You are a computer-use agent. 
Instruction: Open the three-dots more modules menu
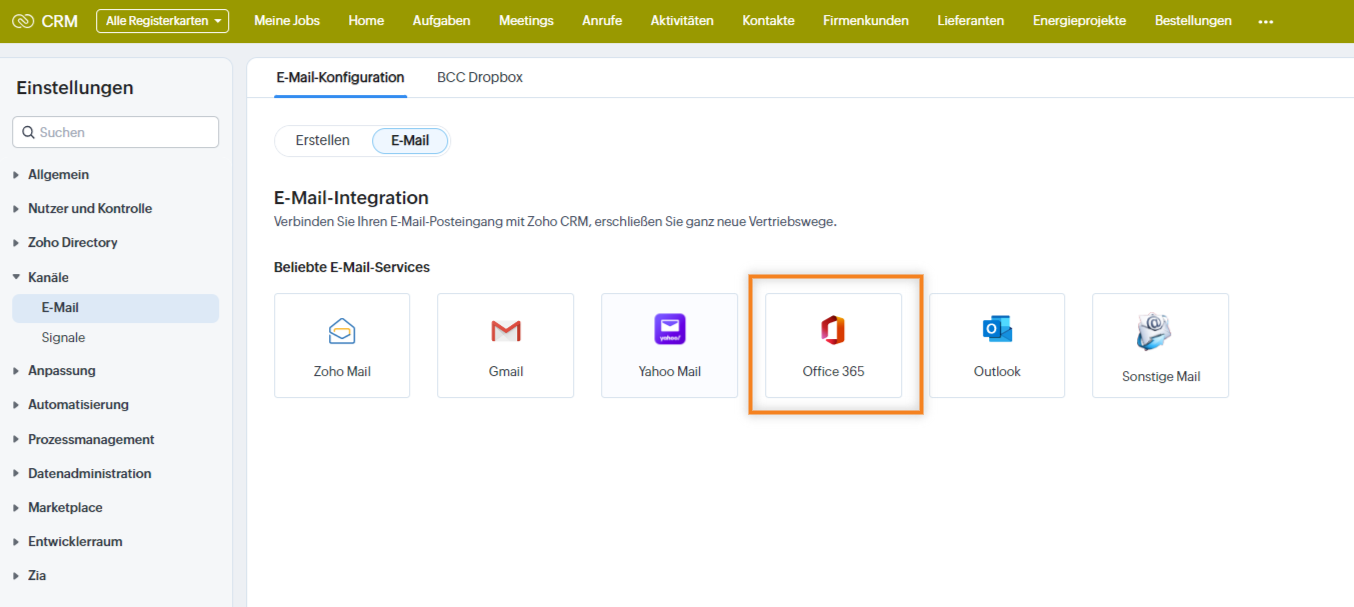pyautogui.click(x=1266, y=21)
